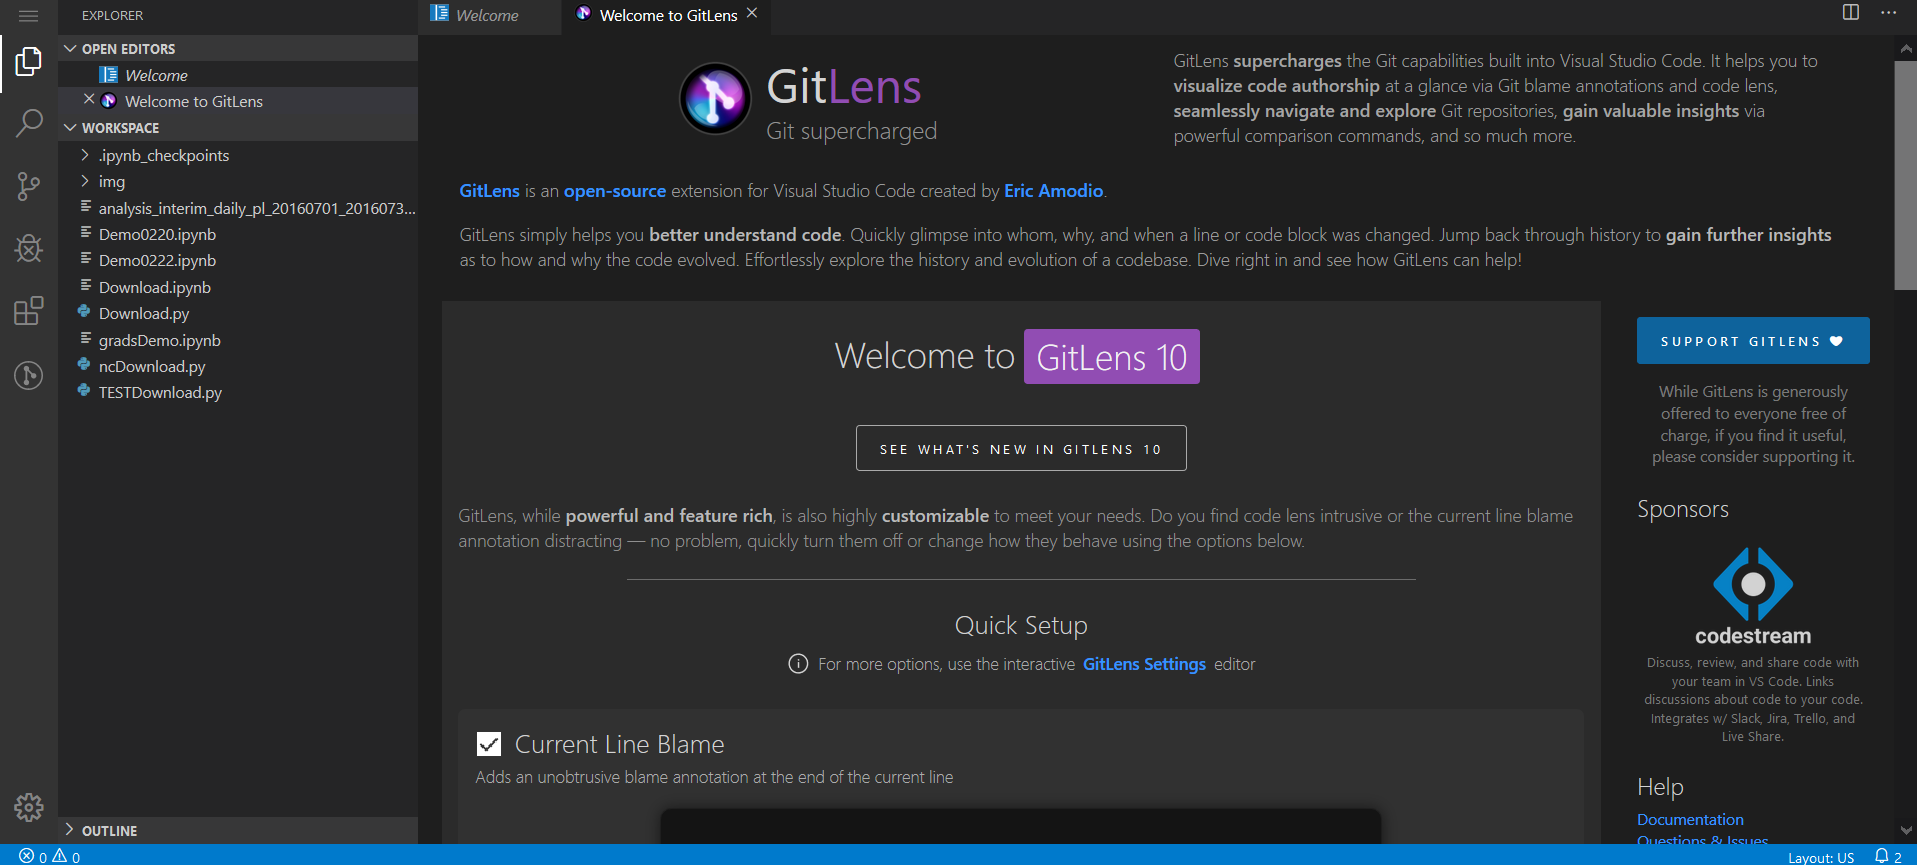Screen dimensions: 1917x865
Task: Open the GitLens Settings link
Action: pos(1144,664)
